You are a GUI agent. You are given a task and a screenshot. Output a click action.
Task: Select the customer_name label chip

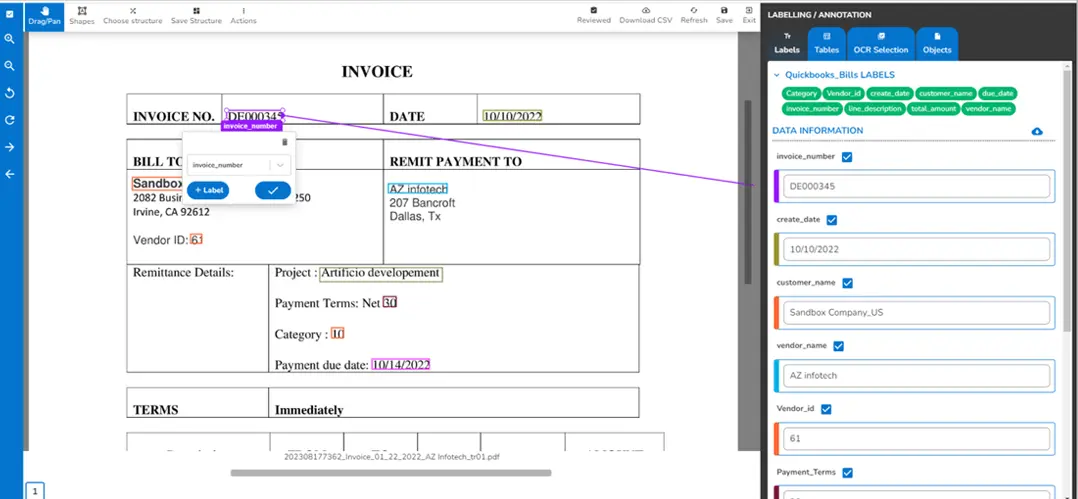point(946,93)
